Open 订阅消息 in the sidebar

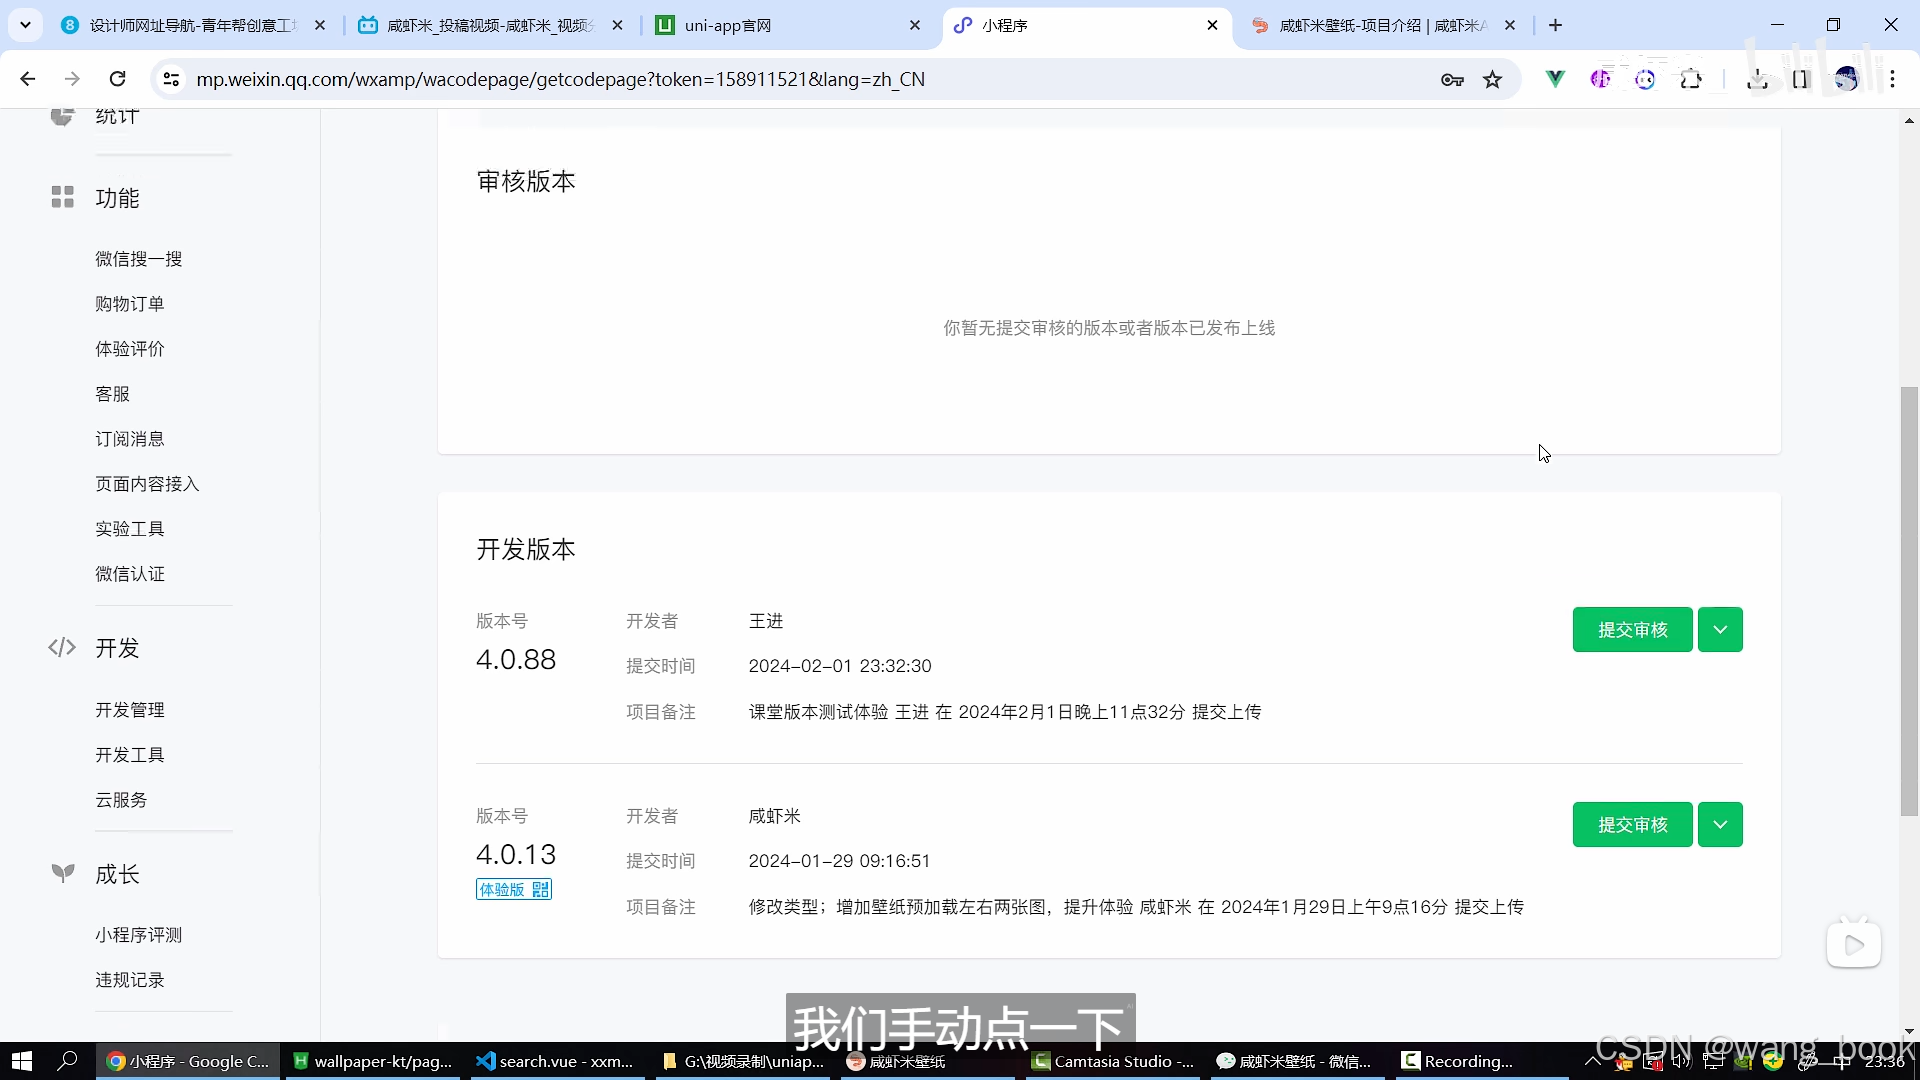click(130, 439)
